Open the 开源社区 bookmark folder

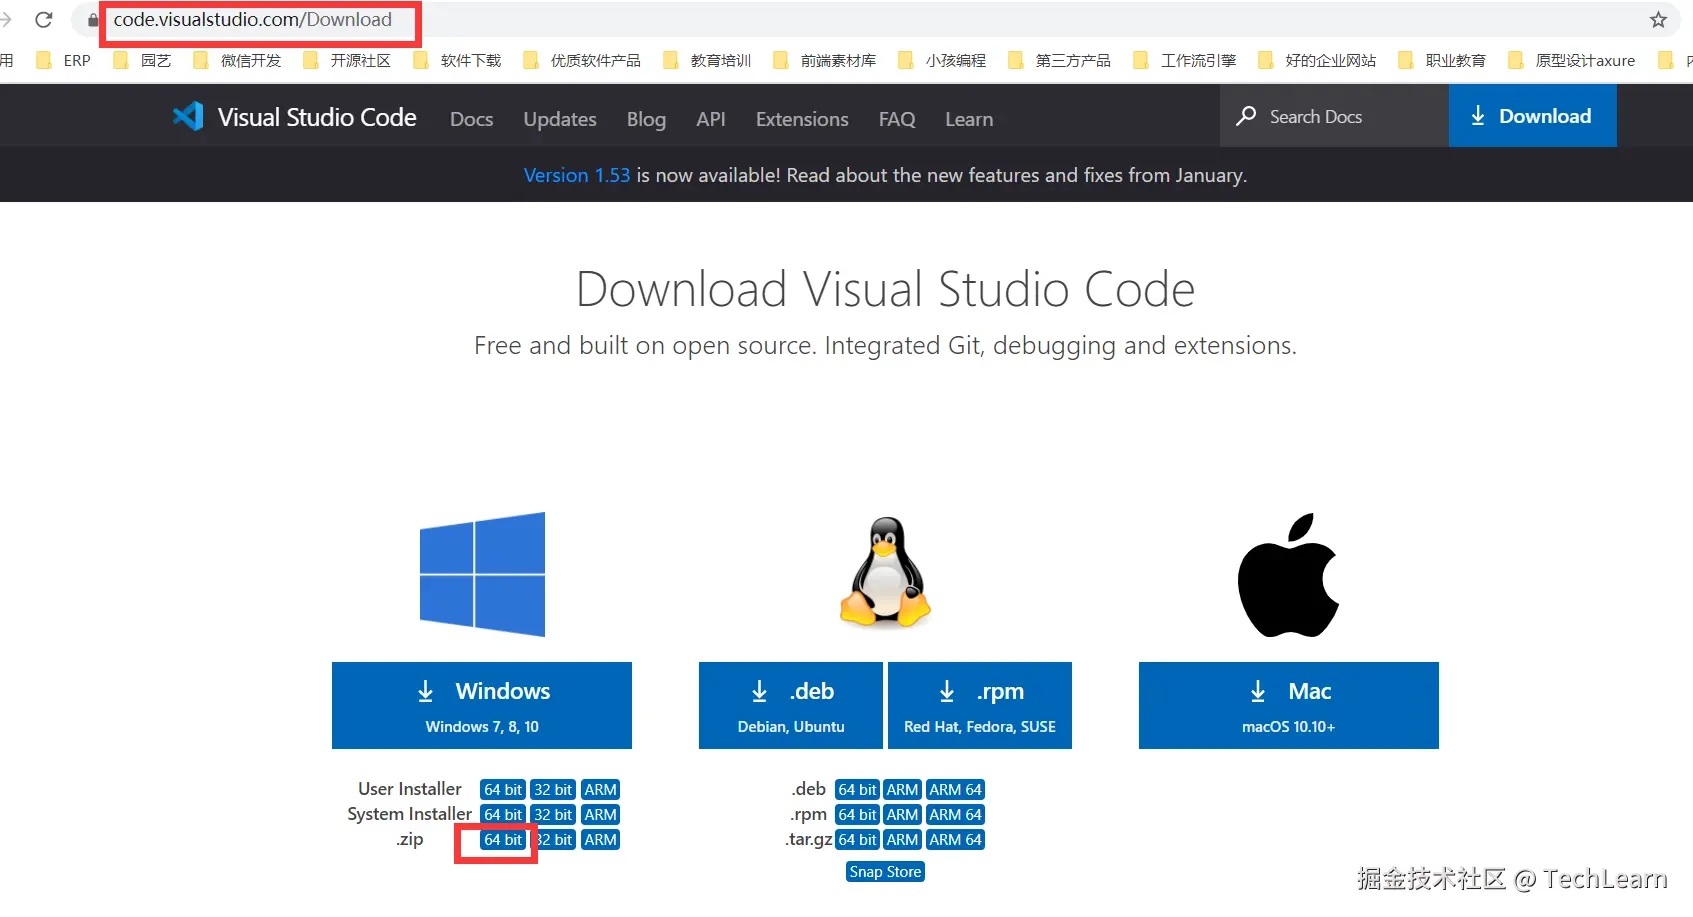pos(347,61)
